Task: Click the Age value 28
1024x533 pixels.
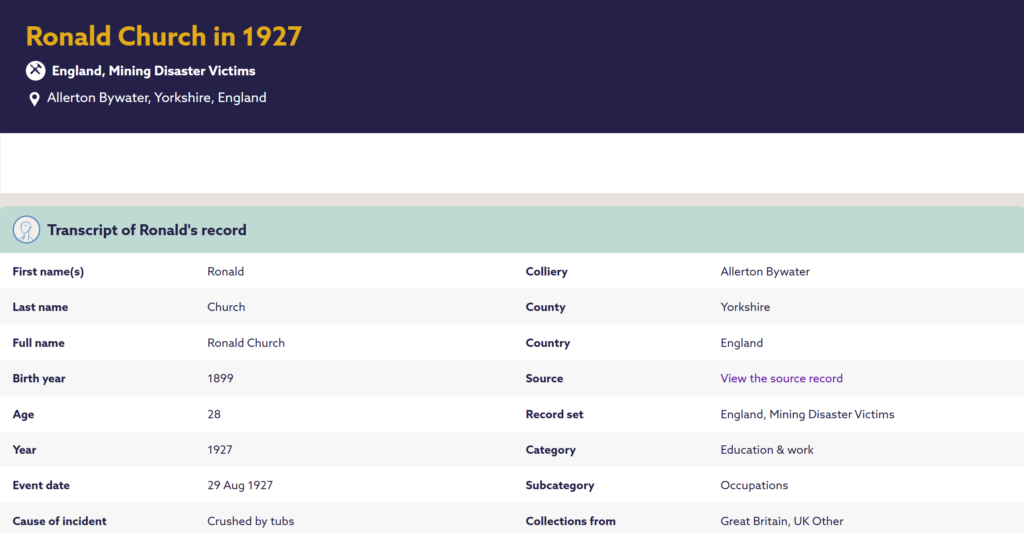Action: pos(214,414)
